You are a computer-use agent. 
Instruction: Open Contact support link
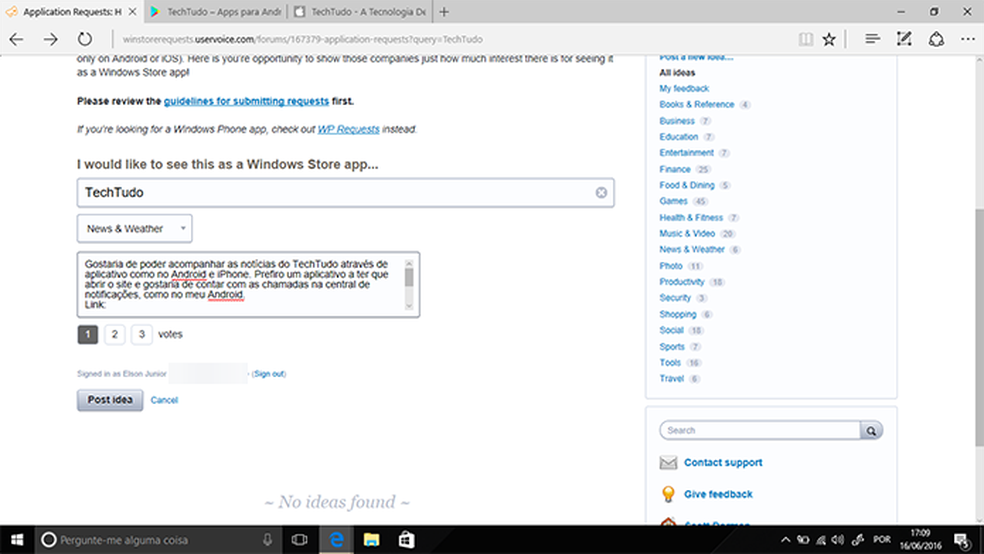click(x=723, y=462)
